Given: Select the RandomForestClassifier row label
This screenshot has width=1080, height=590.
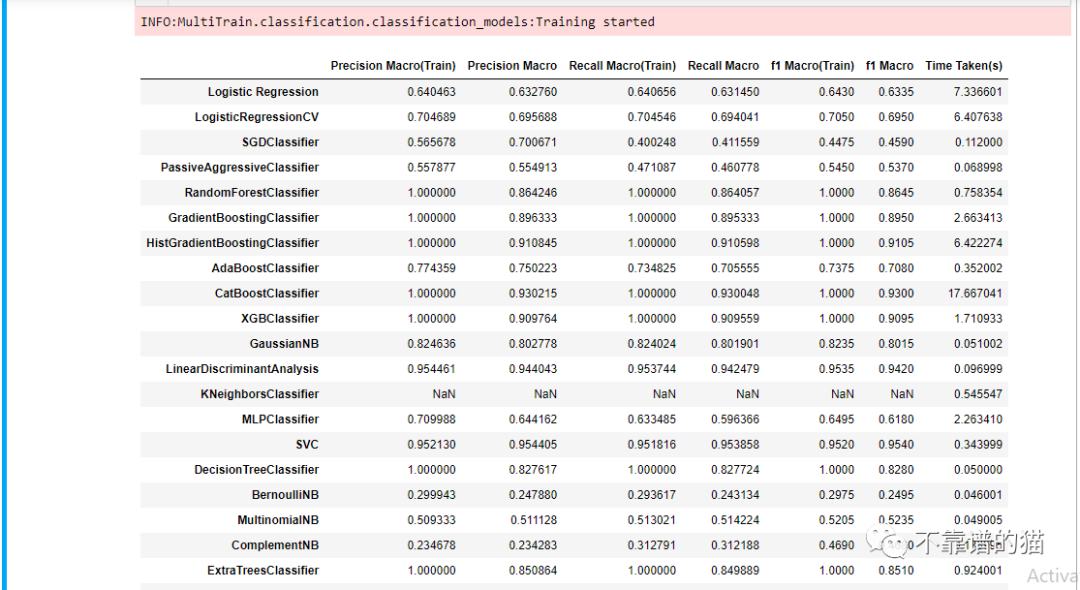Looking at the screenshot, I should (251, 193).
